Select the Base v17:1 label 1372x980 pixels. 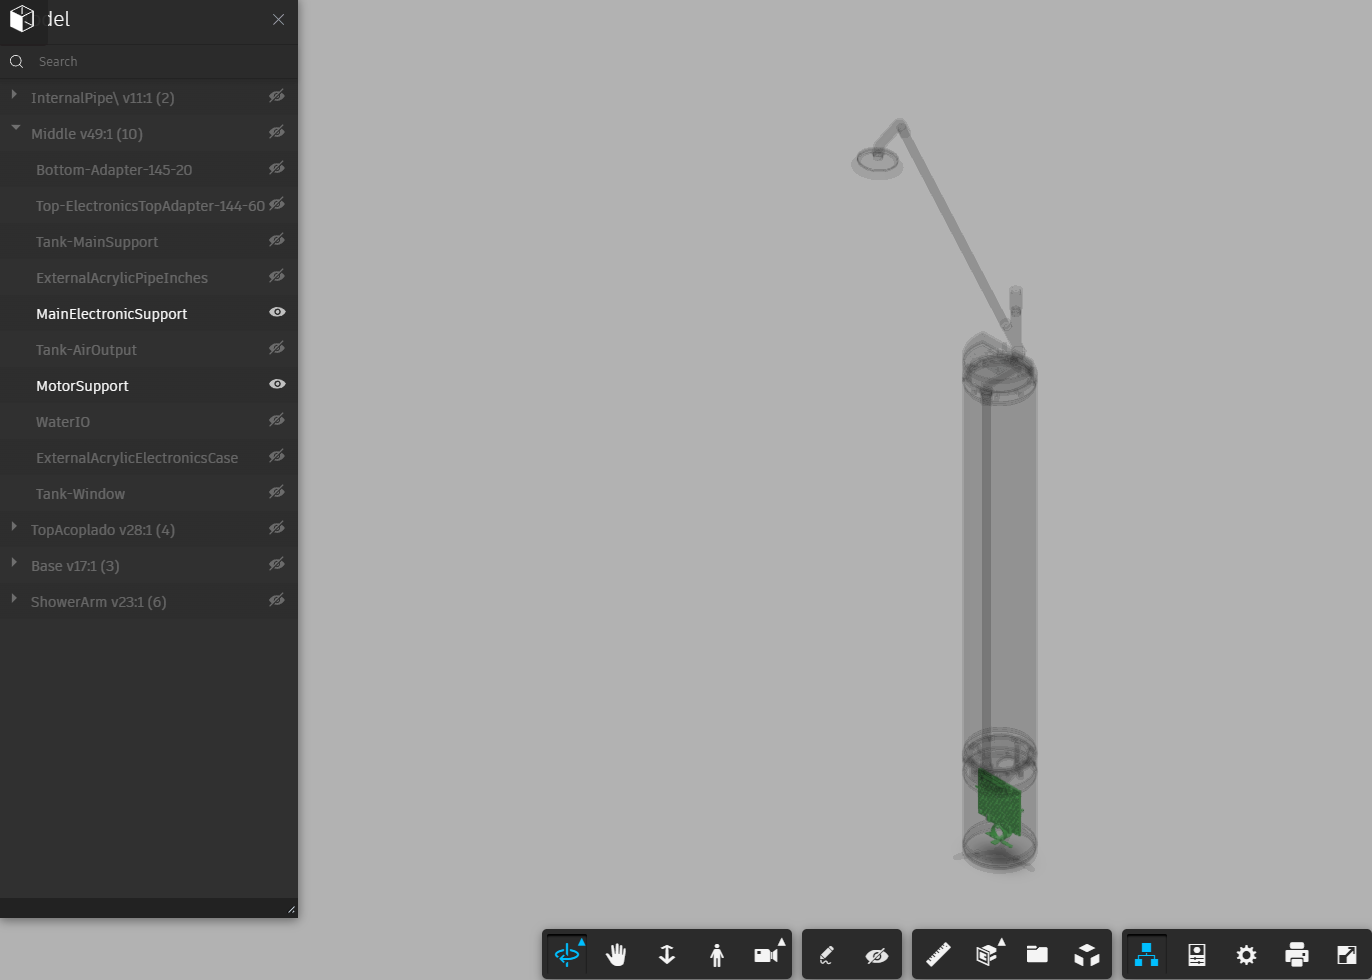(x=75, y=566)
